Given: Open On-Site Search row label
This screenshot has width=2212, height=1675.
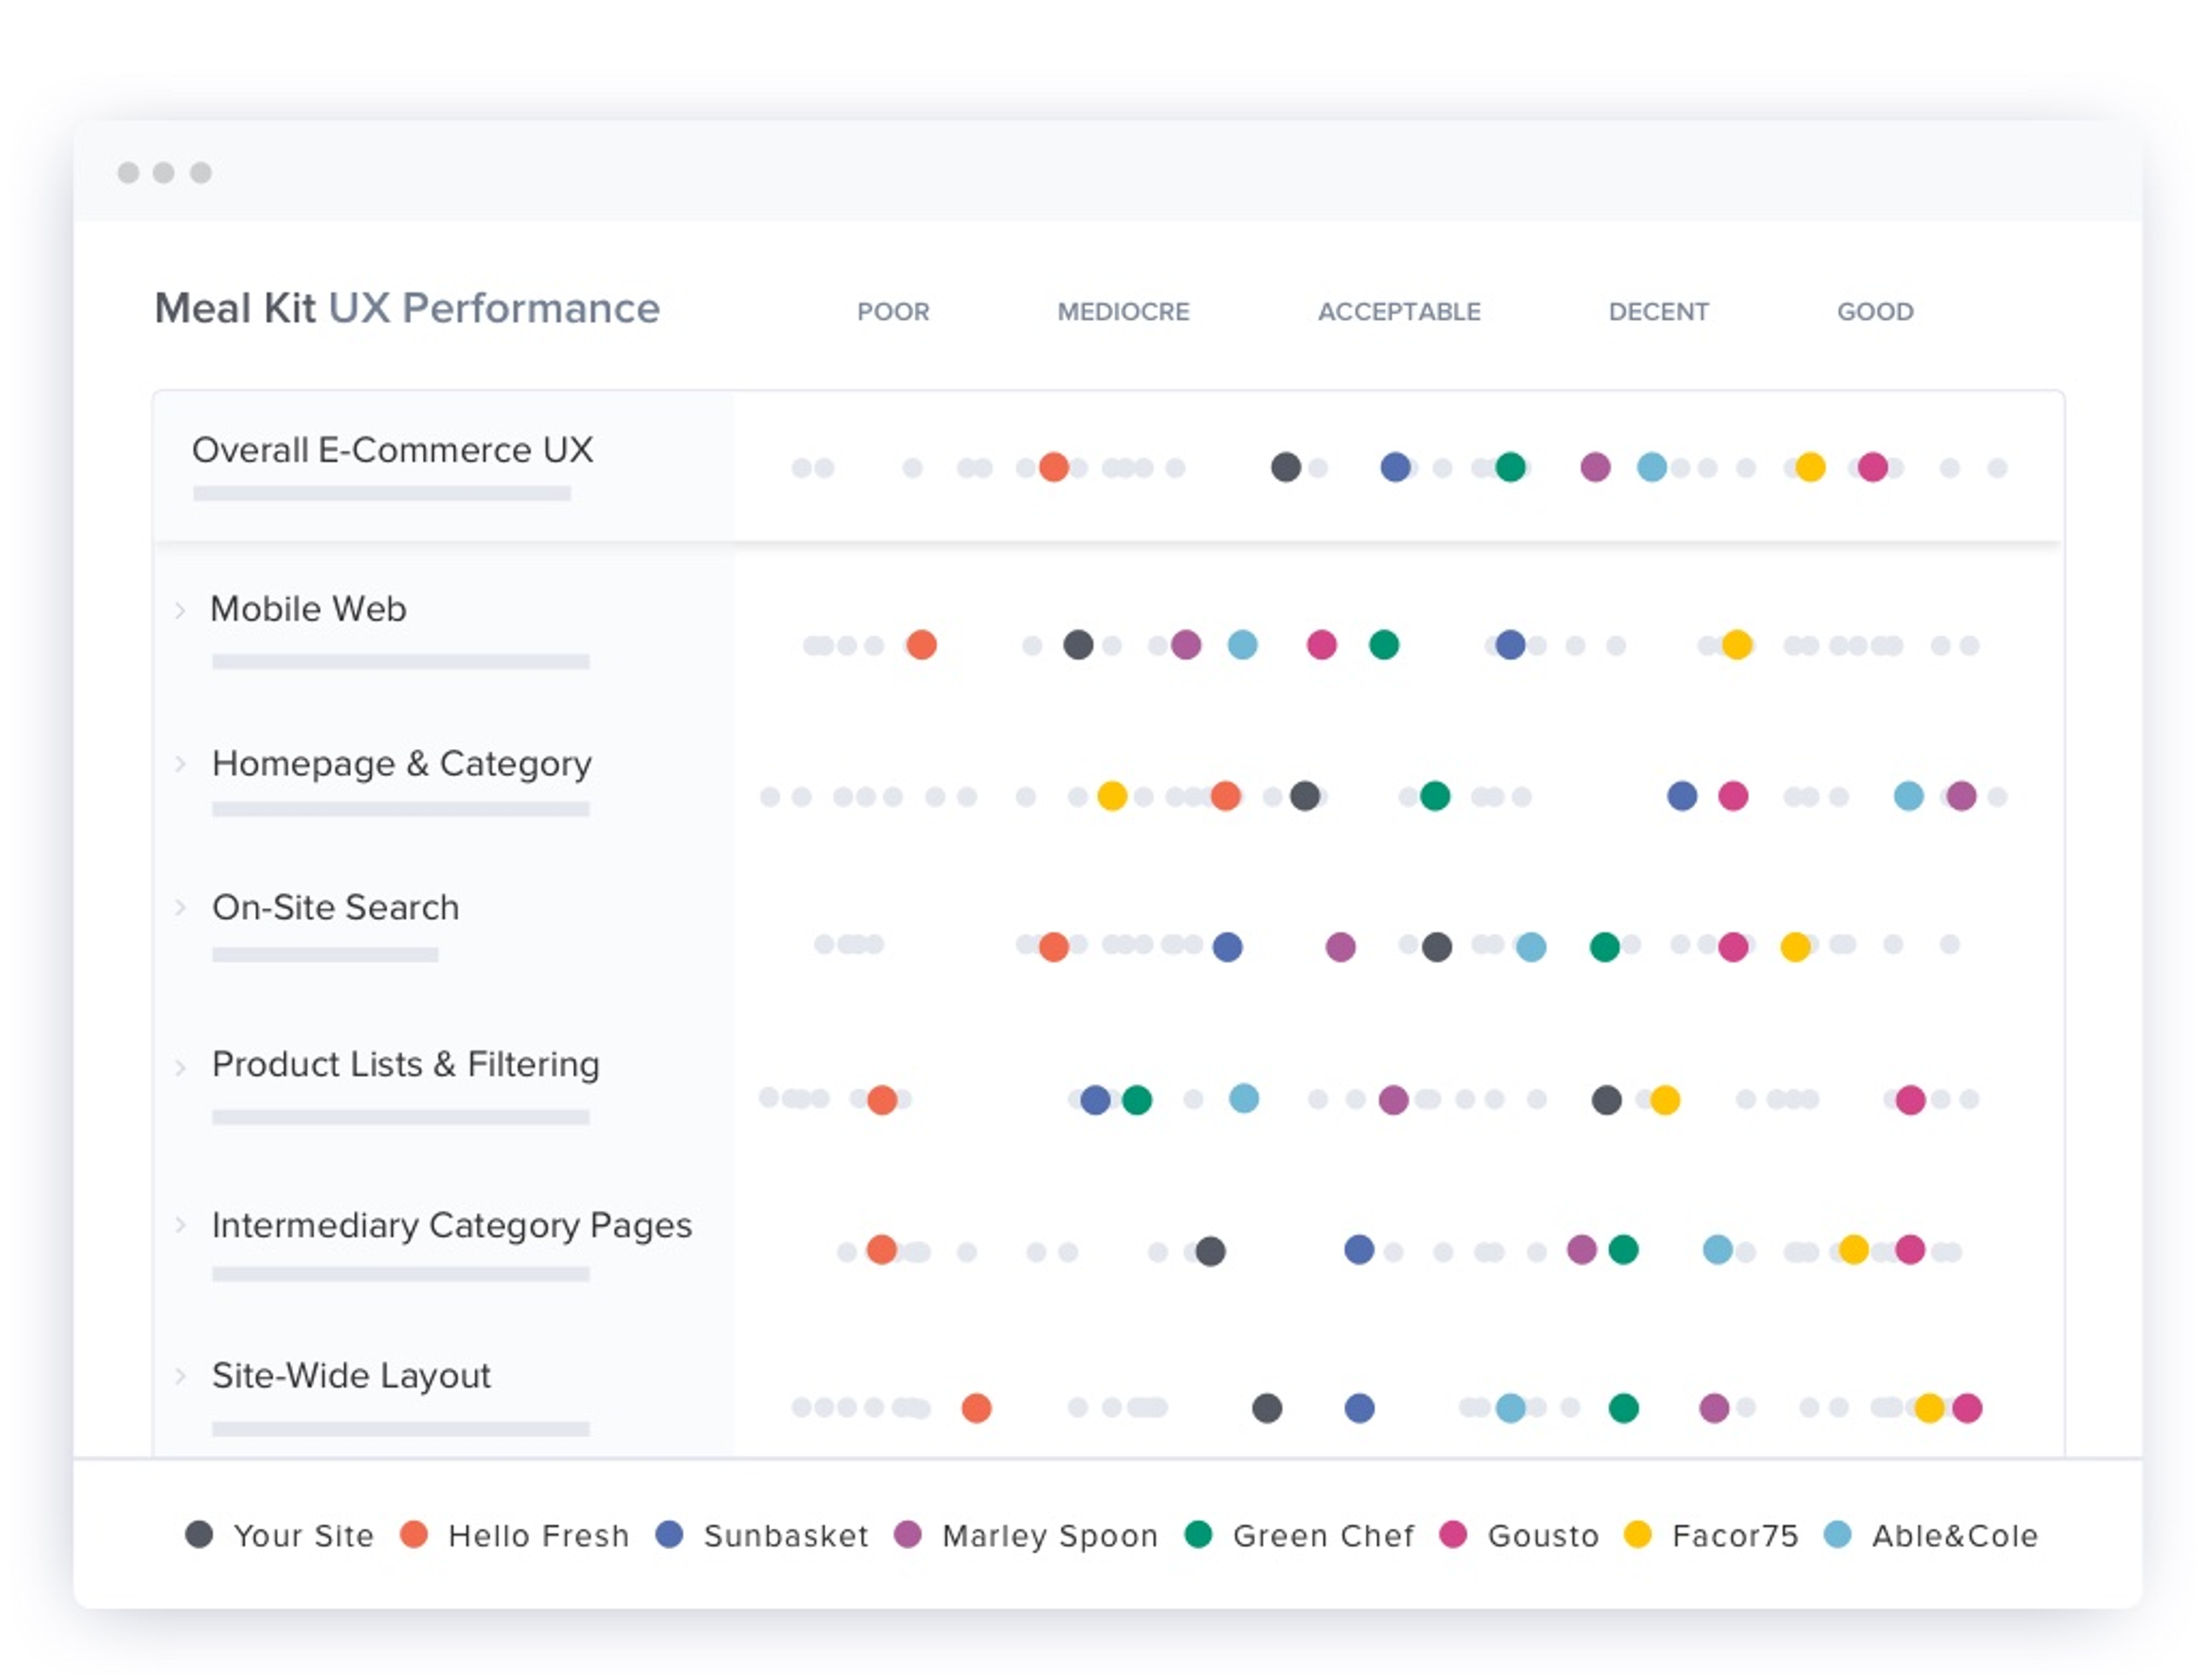Looking at the screenshot, I should point(335,908).
